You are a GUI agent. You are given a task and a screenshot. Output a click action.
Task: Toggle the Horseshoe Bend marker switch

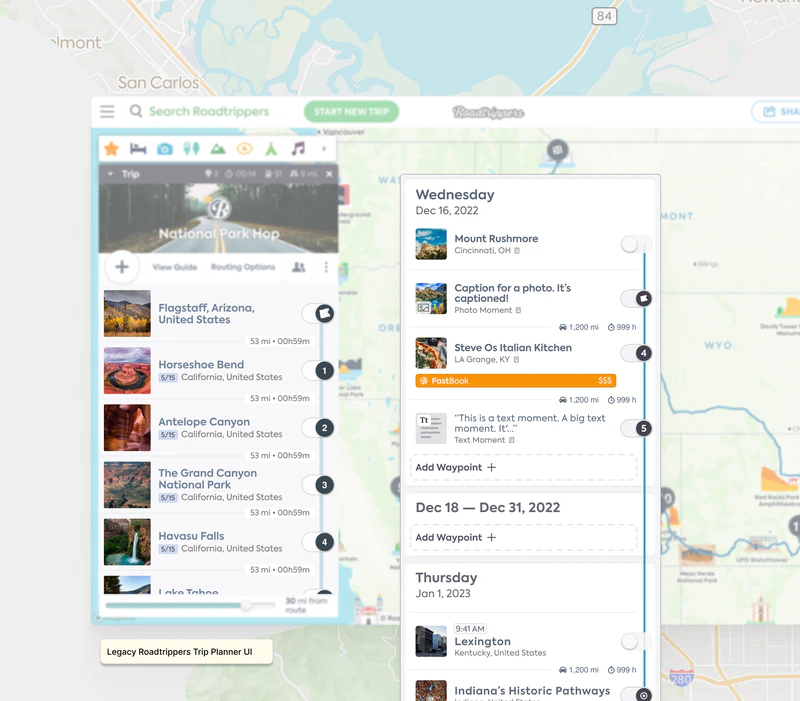click(x=317, y=370)
